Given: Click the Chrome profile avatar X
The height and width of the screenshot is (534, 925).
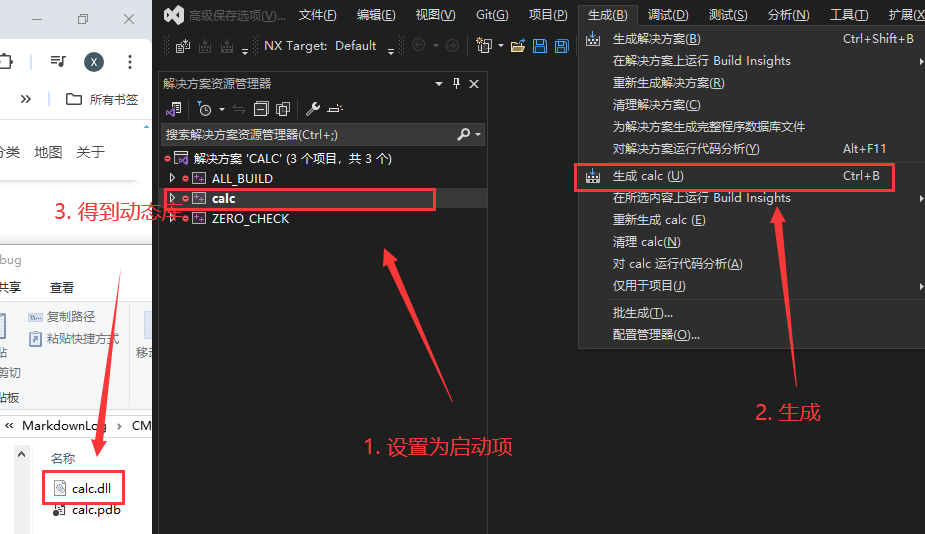Looking at the screenshot, I should 94,61.
